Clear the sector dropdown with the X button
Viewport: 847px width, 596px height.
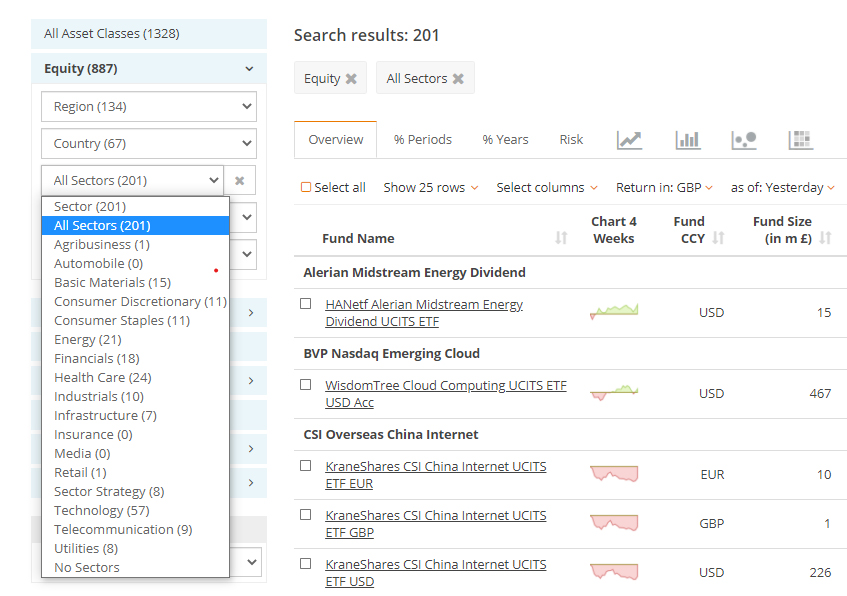(240, 181)
